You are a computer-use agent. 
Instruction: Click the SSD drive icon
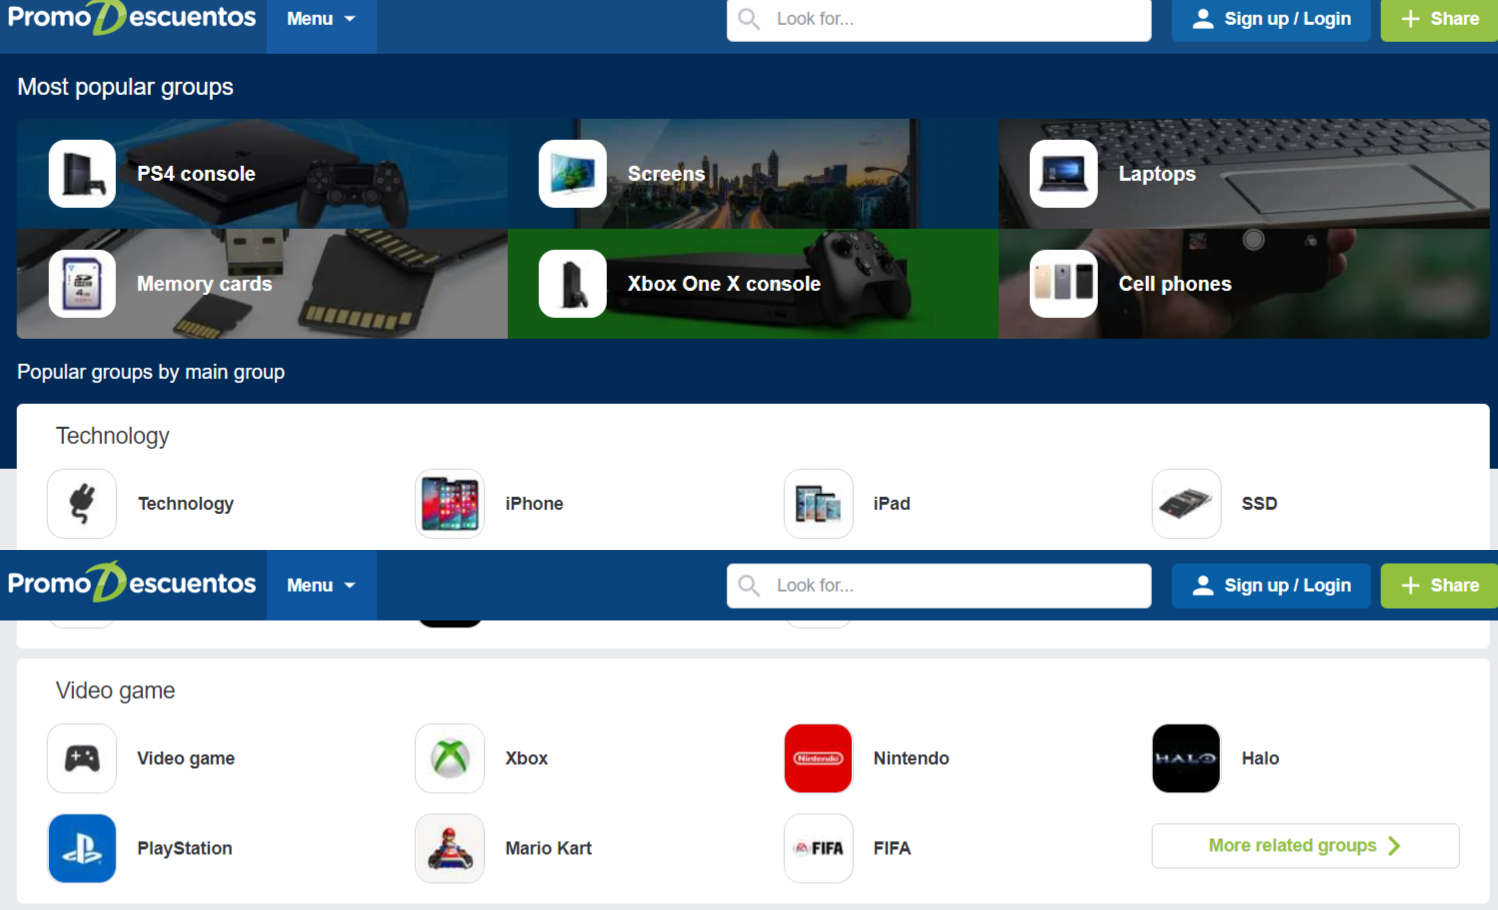coord(1186,504)
